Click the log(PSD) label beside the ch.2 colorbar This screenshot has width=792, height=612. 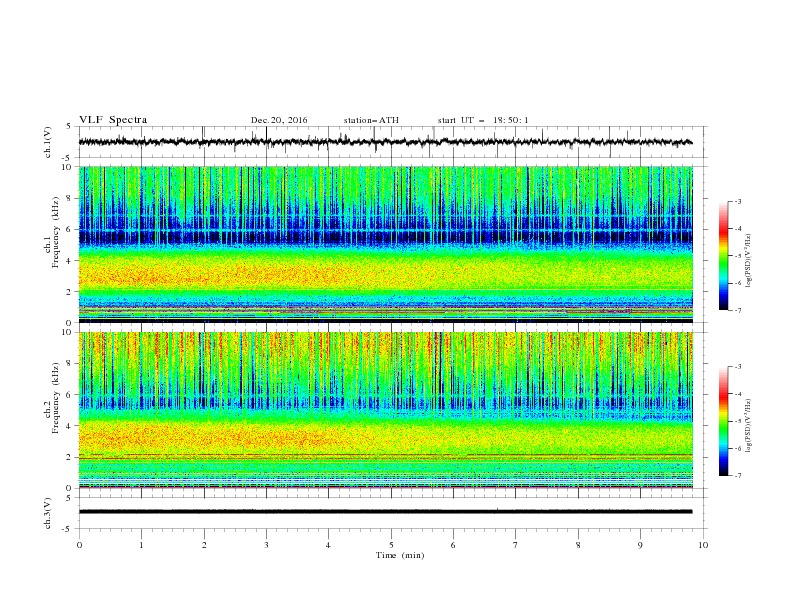[x=748, y=426]
